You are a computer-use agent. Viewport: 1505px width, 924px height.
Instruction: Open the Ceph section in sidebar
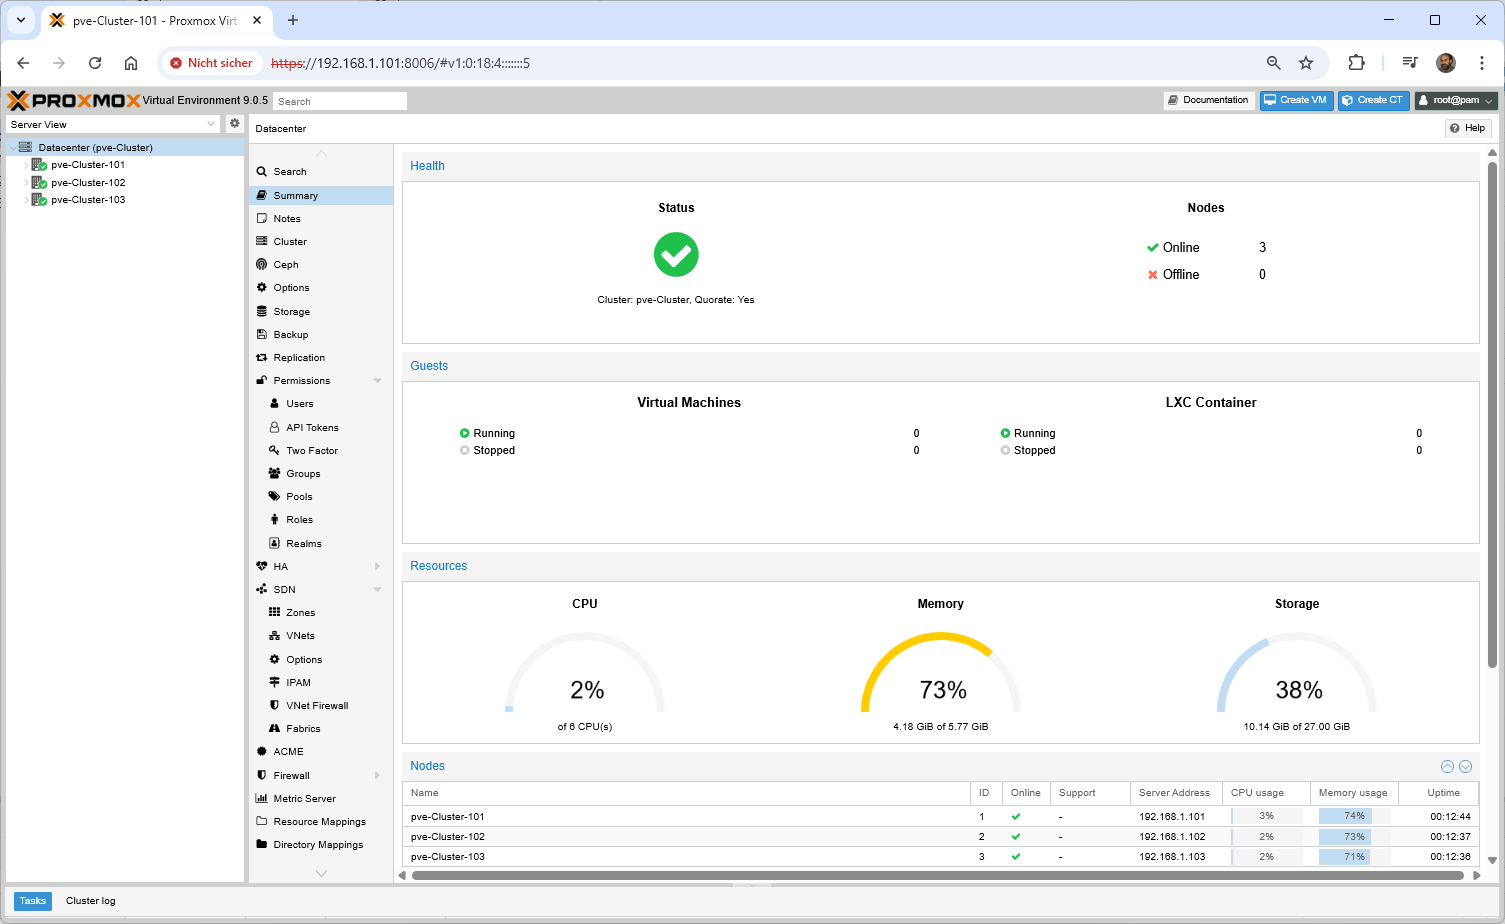[x=286, y=265]
